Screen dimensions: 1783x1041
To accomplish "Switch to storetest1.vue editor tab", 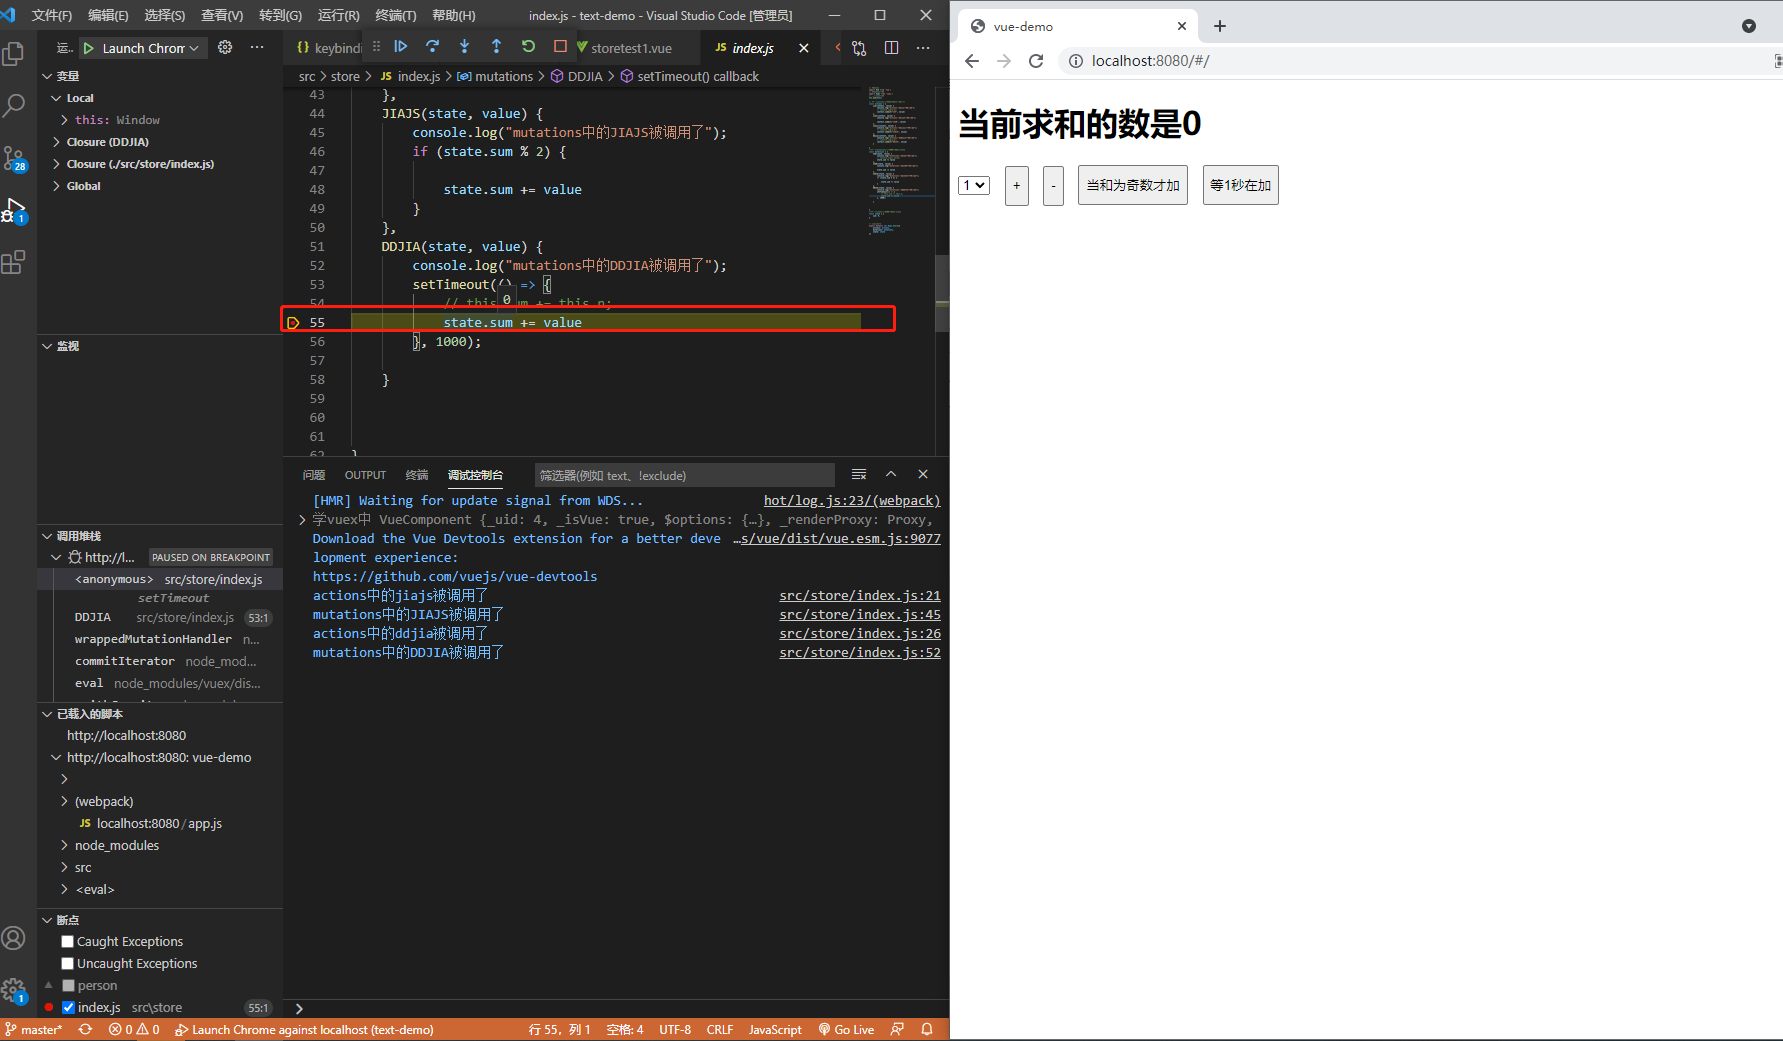I will [x=630, y=48].
